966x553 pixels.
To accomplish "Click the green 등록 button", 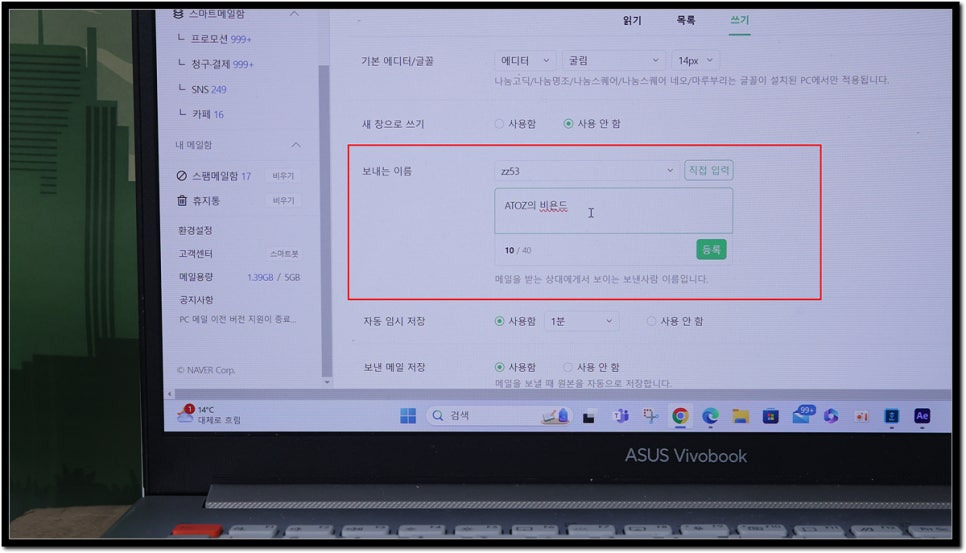I will coord(711,250).
